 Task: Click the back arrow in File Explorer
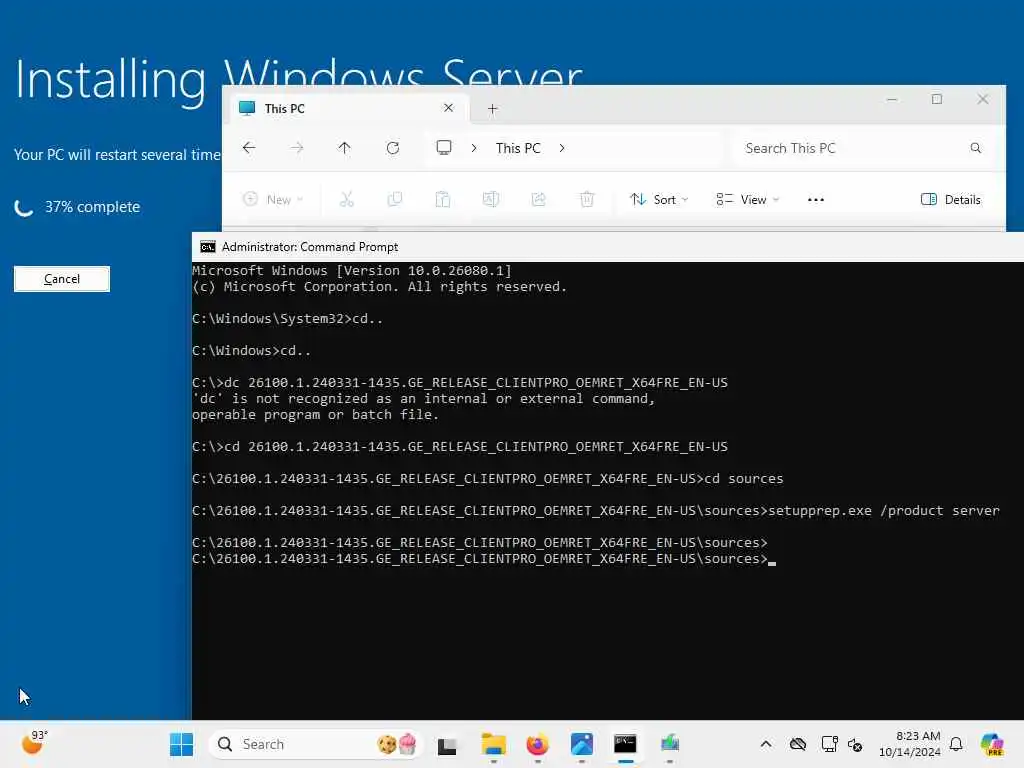click(249, 148)
